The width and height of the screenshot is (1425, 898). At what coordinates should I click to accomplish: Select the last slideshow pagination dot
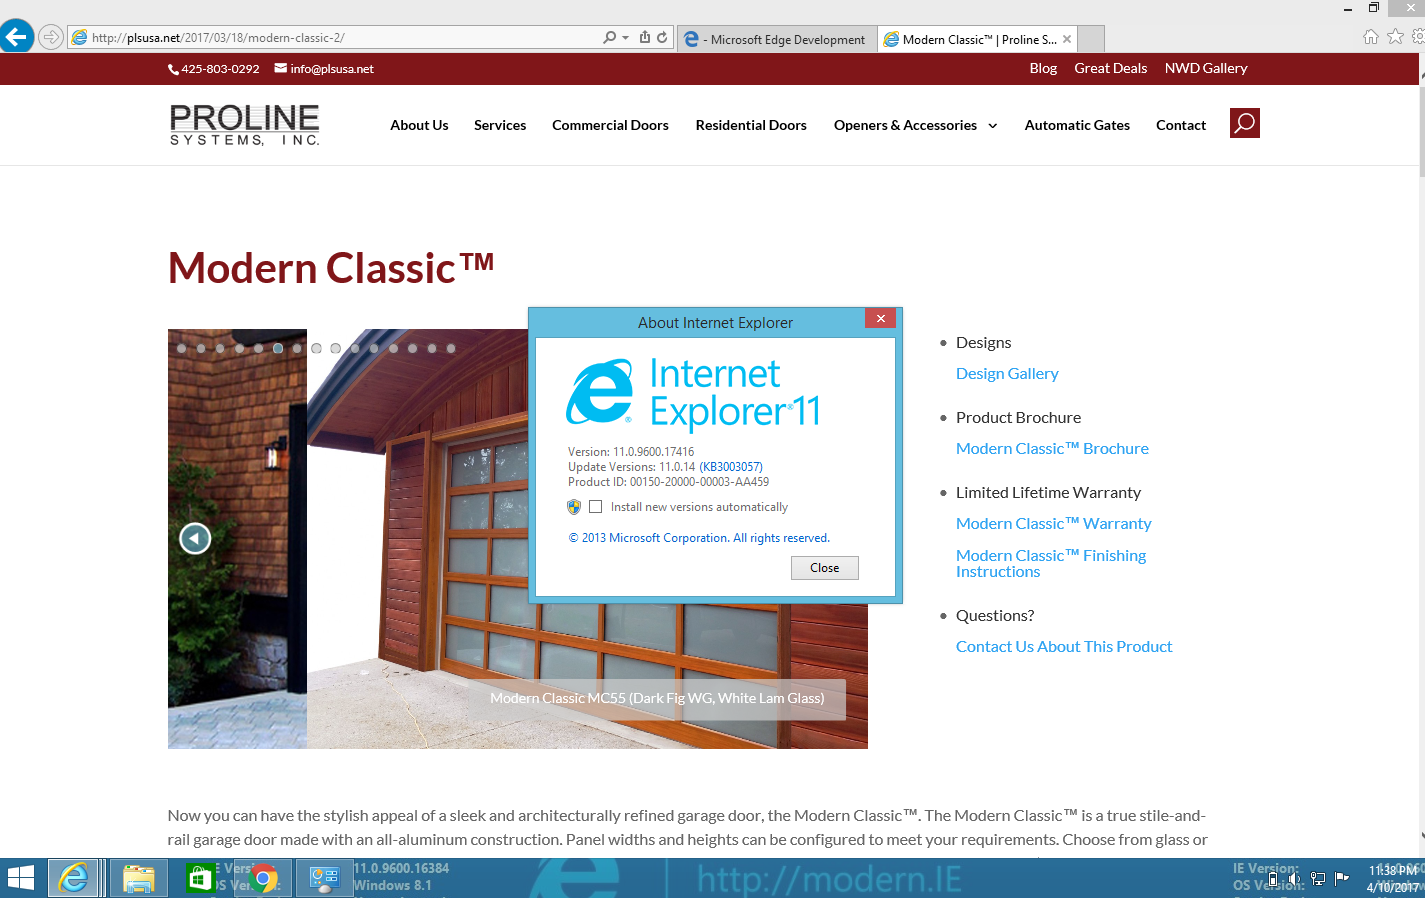pyautogui.click(x=451, y=349)
